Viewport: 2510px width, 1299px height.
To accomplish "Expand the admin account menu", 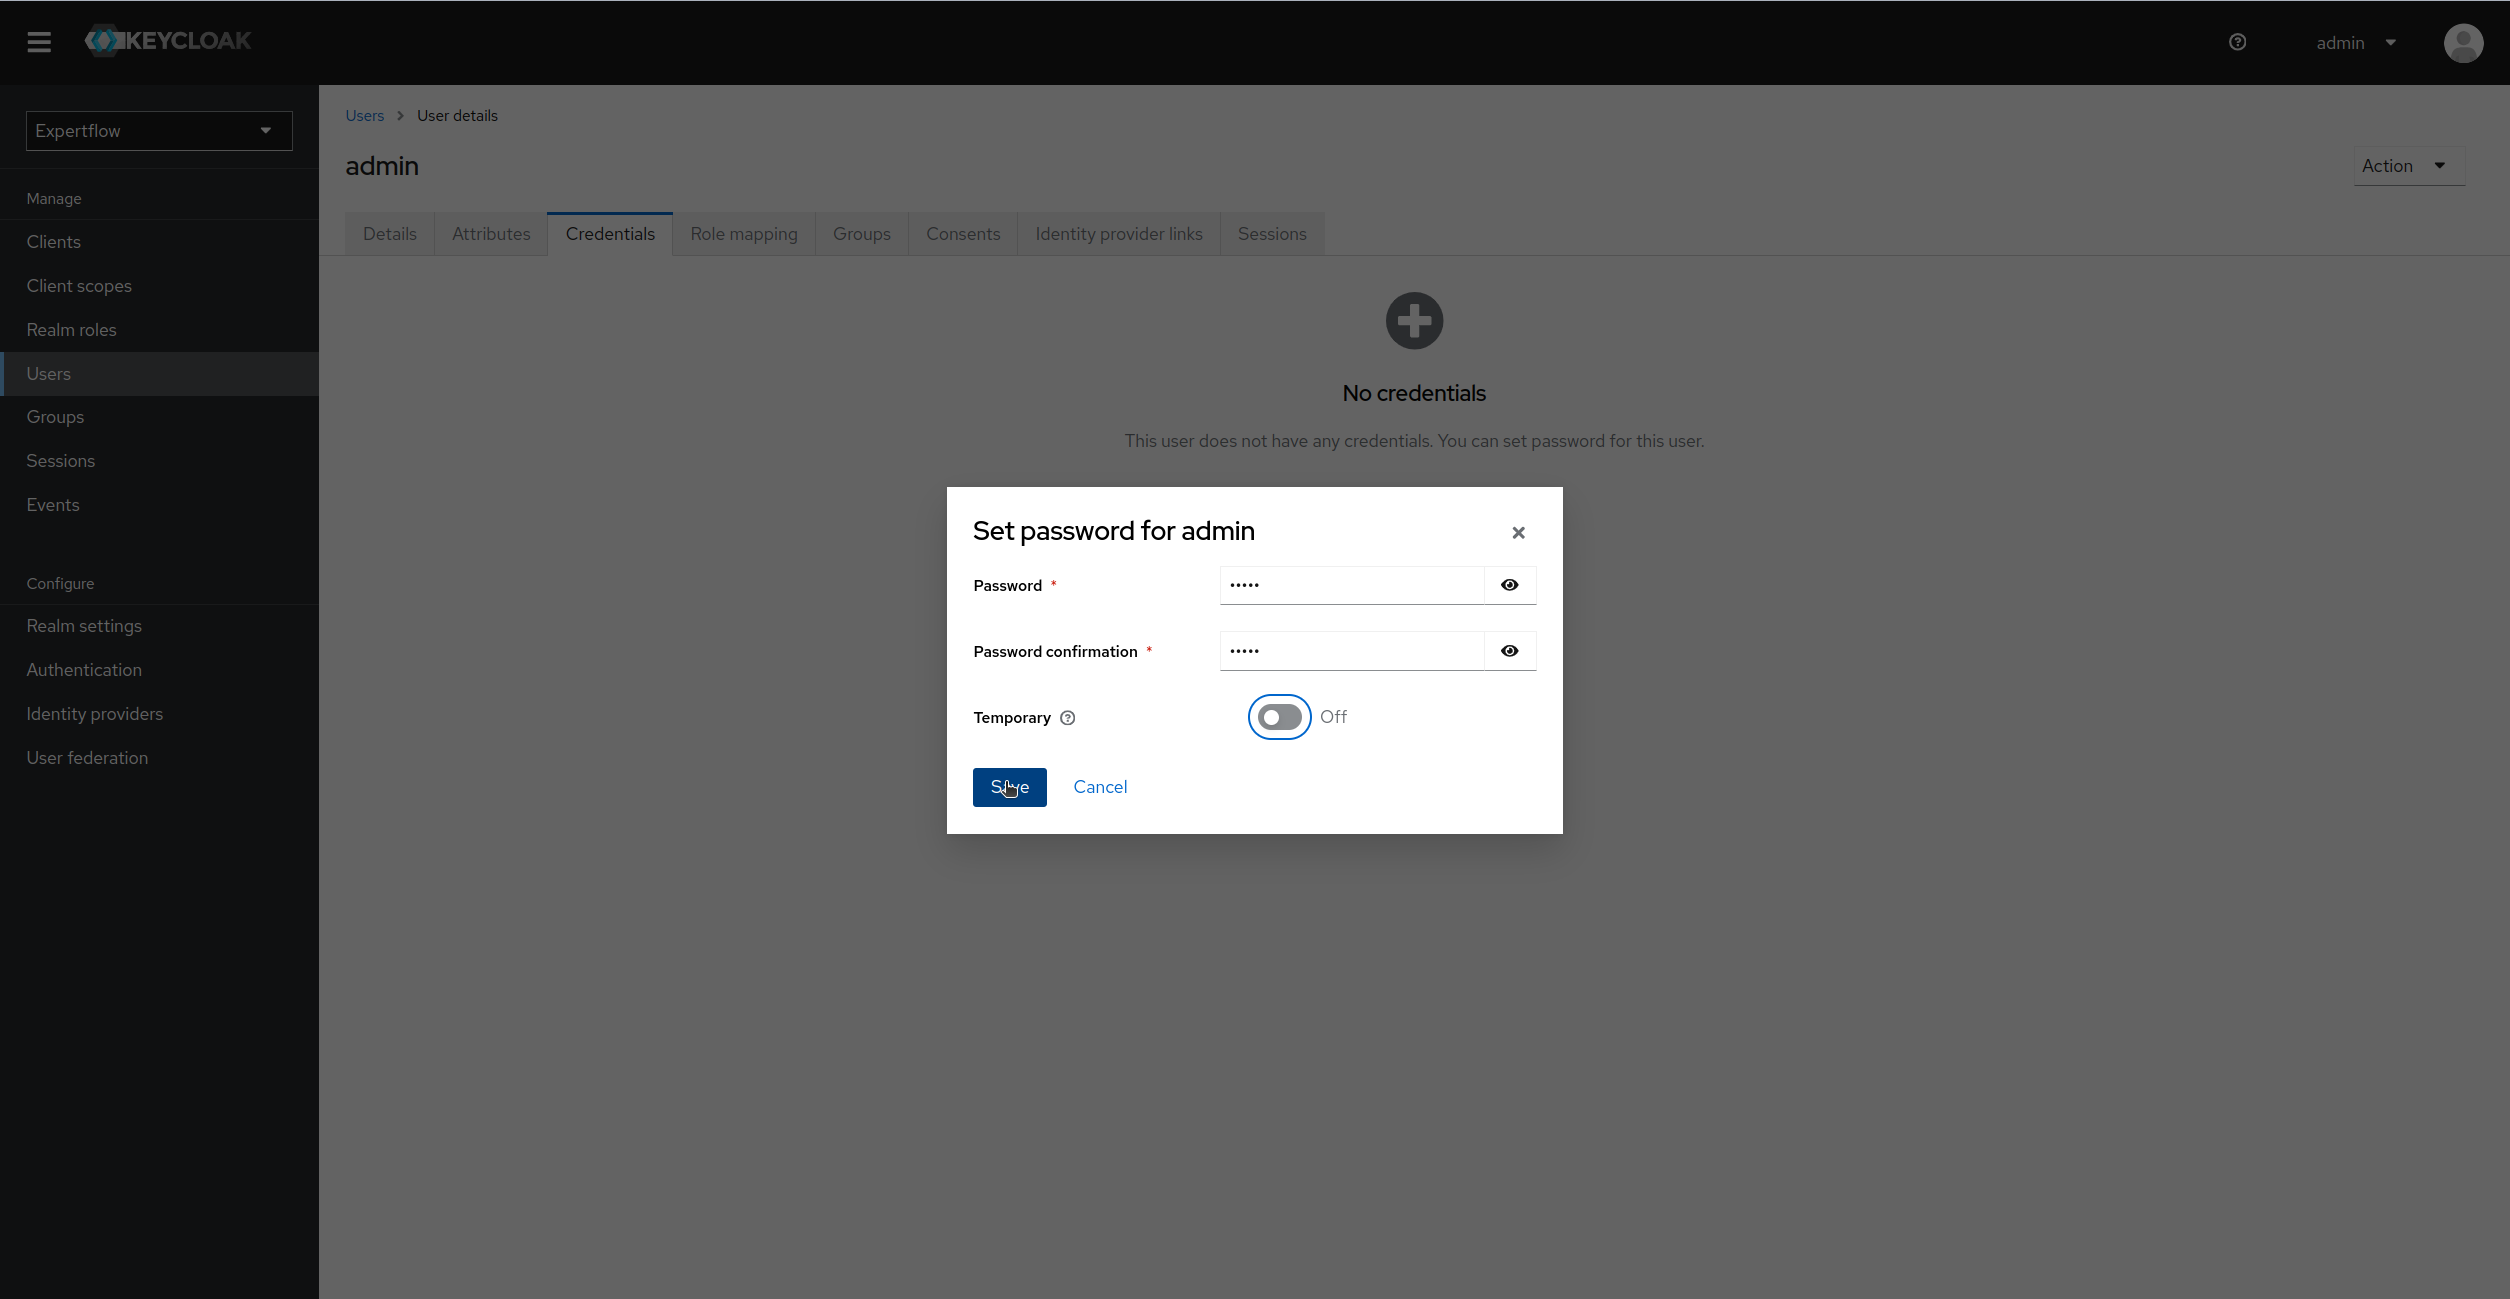I will pyautogui.click(x=2357, y=43).
